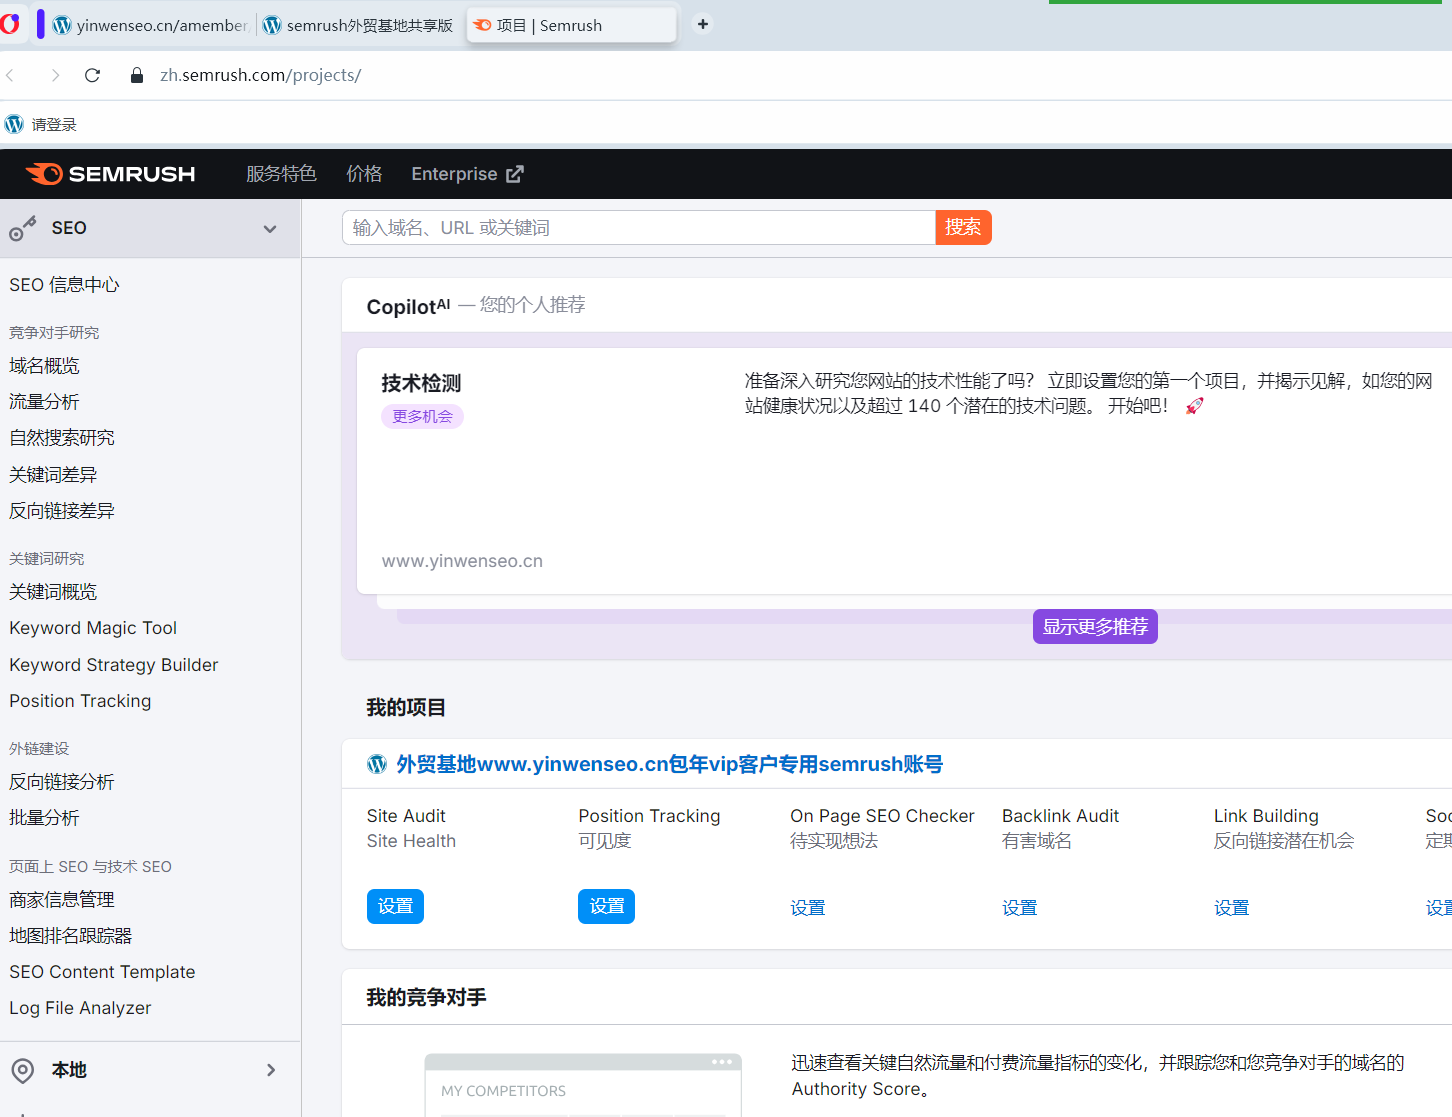Click the 设置 button under Site Audit
The image size is (1452, 1117).
tap(395, 906)
